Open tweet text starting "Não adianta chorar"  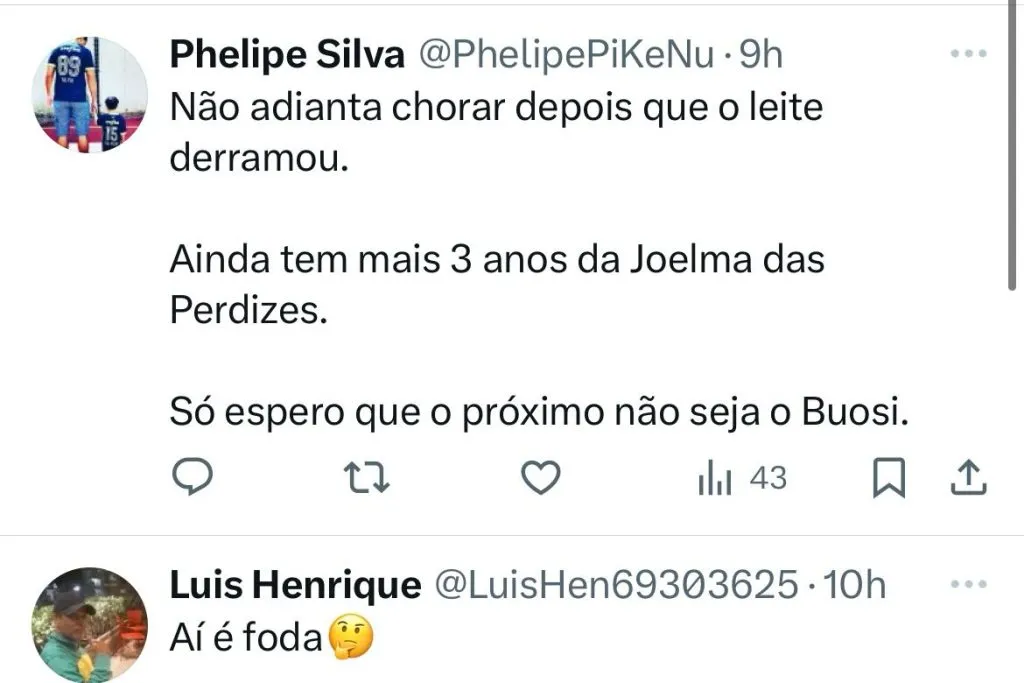click(495, 108)
